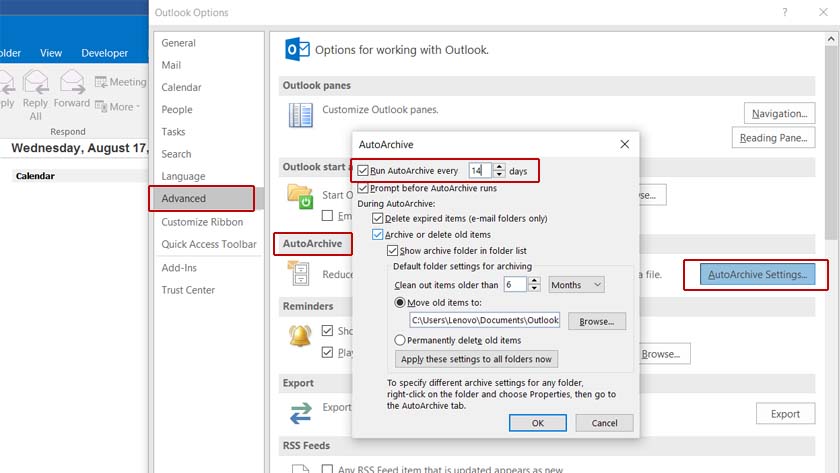Image resolution: width=840 pixels, height=473 pixels.
Task: Click Apply these settings to all folders now
Action: pos(476,359)
